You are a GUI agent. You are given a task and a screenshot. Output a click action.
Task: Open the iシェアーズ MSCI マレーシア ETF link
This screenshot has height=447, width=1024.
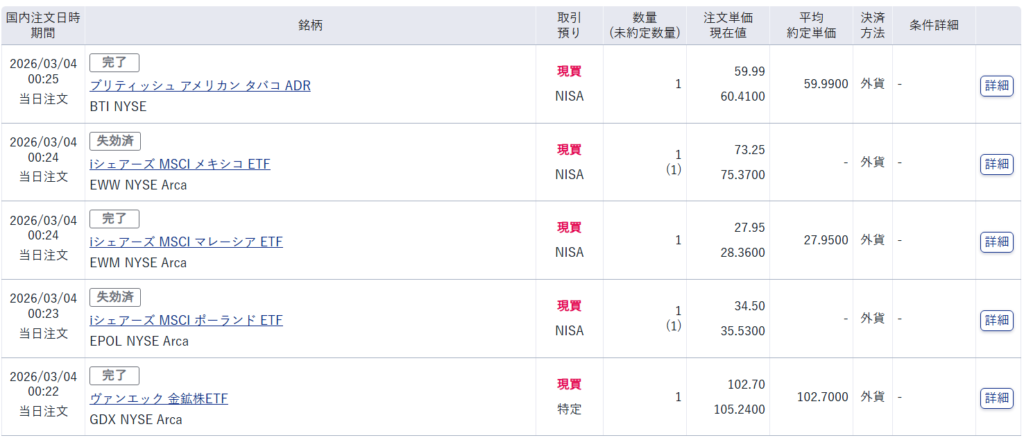click(186, 242)
